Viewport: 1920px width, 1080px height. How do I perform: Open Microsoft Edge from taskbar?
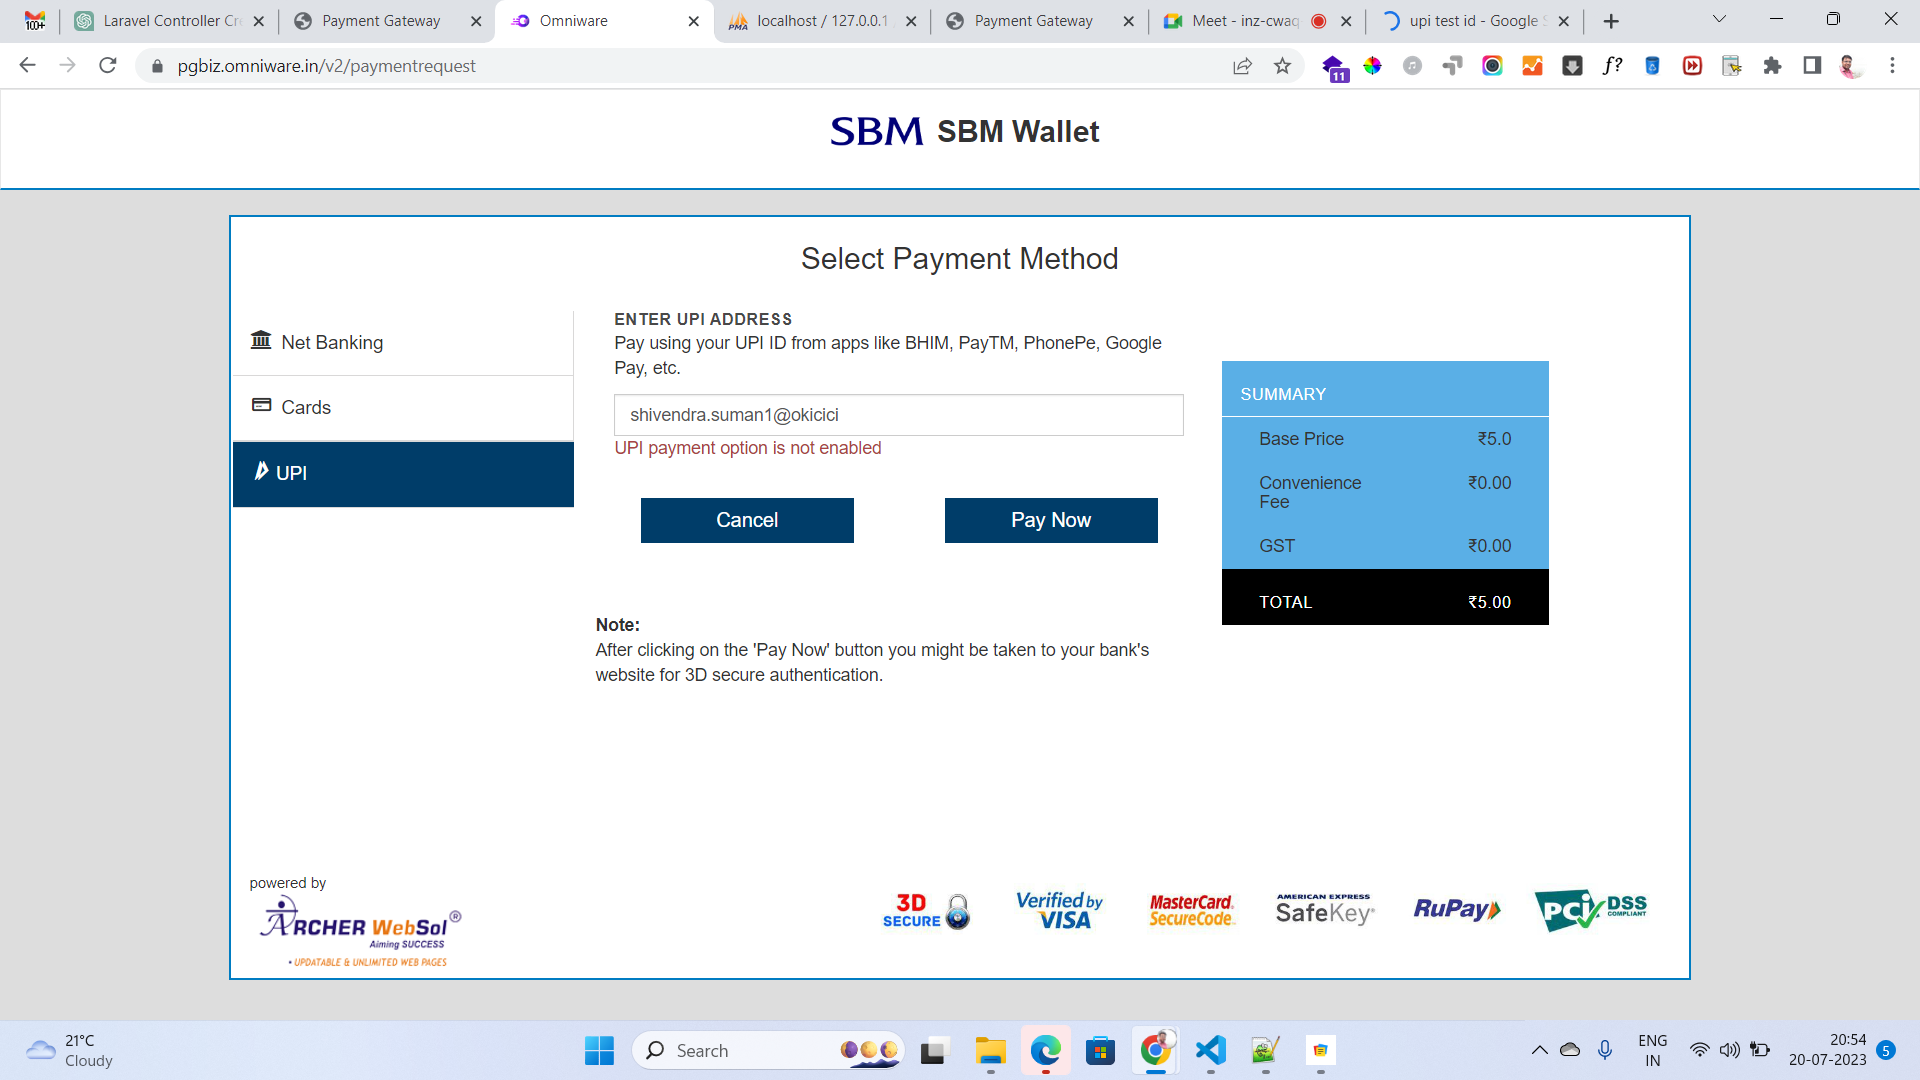pyautogui.click(x=1045, y=1051)
